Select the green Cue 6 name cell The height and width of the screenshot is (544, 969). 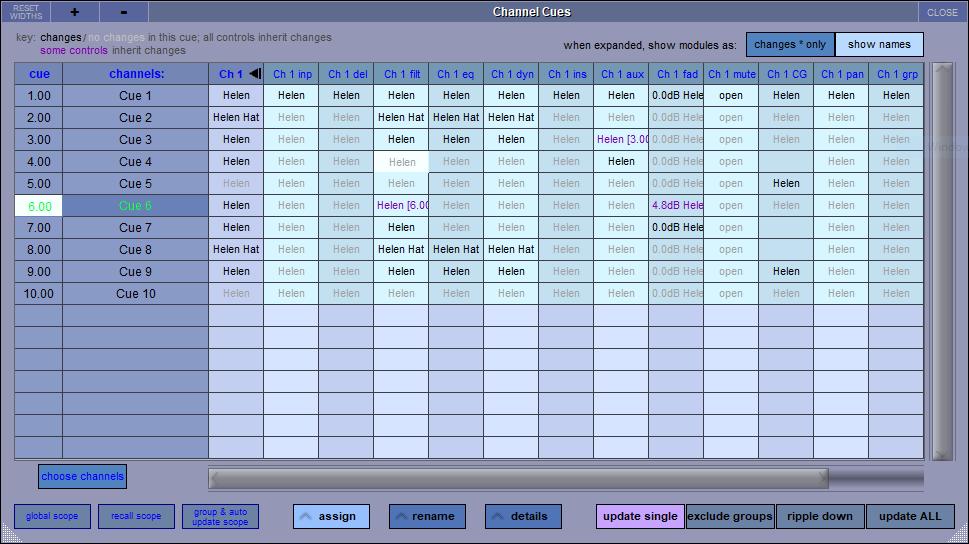coord(135,205)
